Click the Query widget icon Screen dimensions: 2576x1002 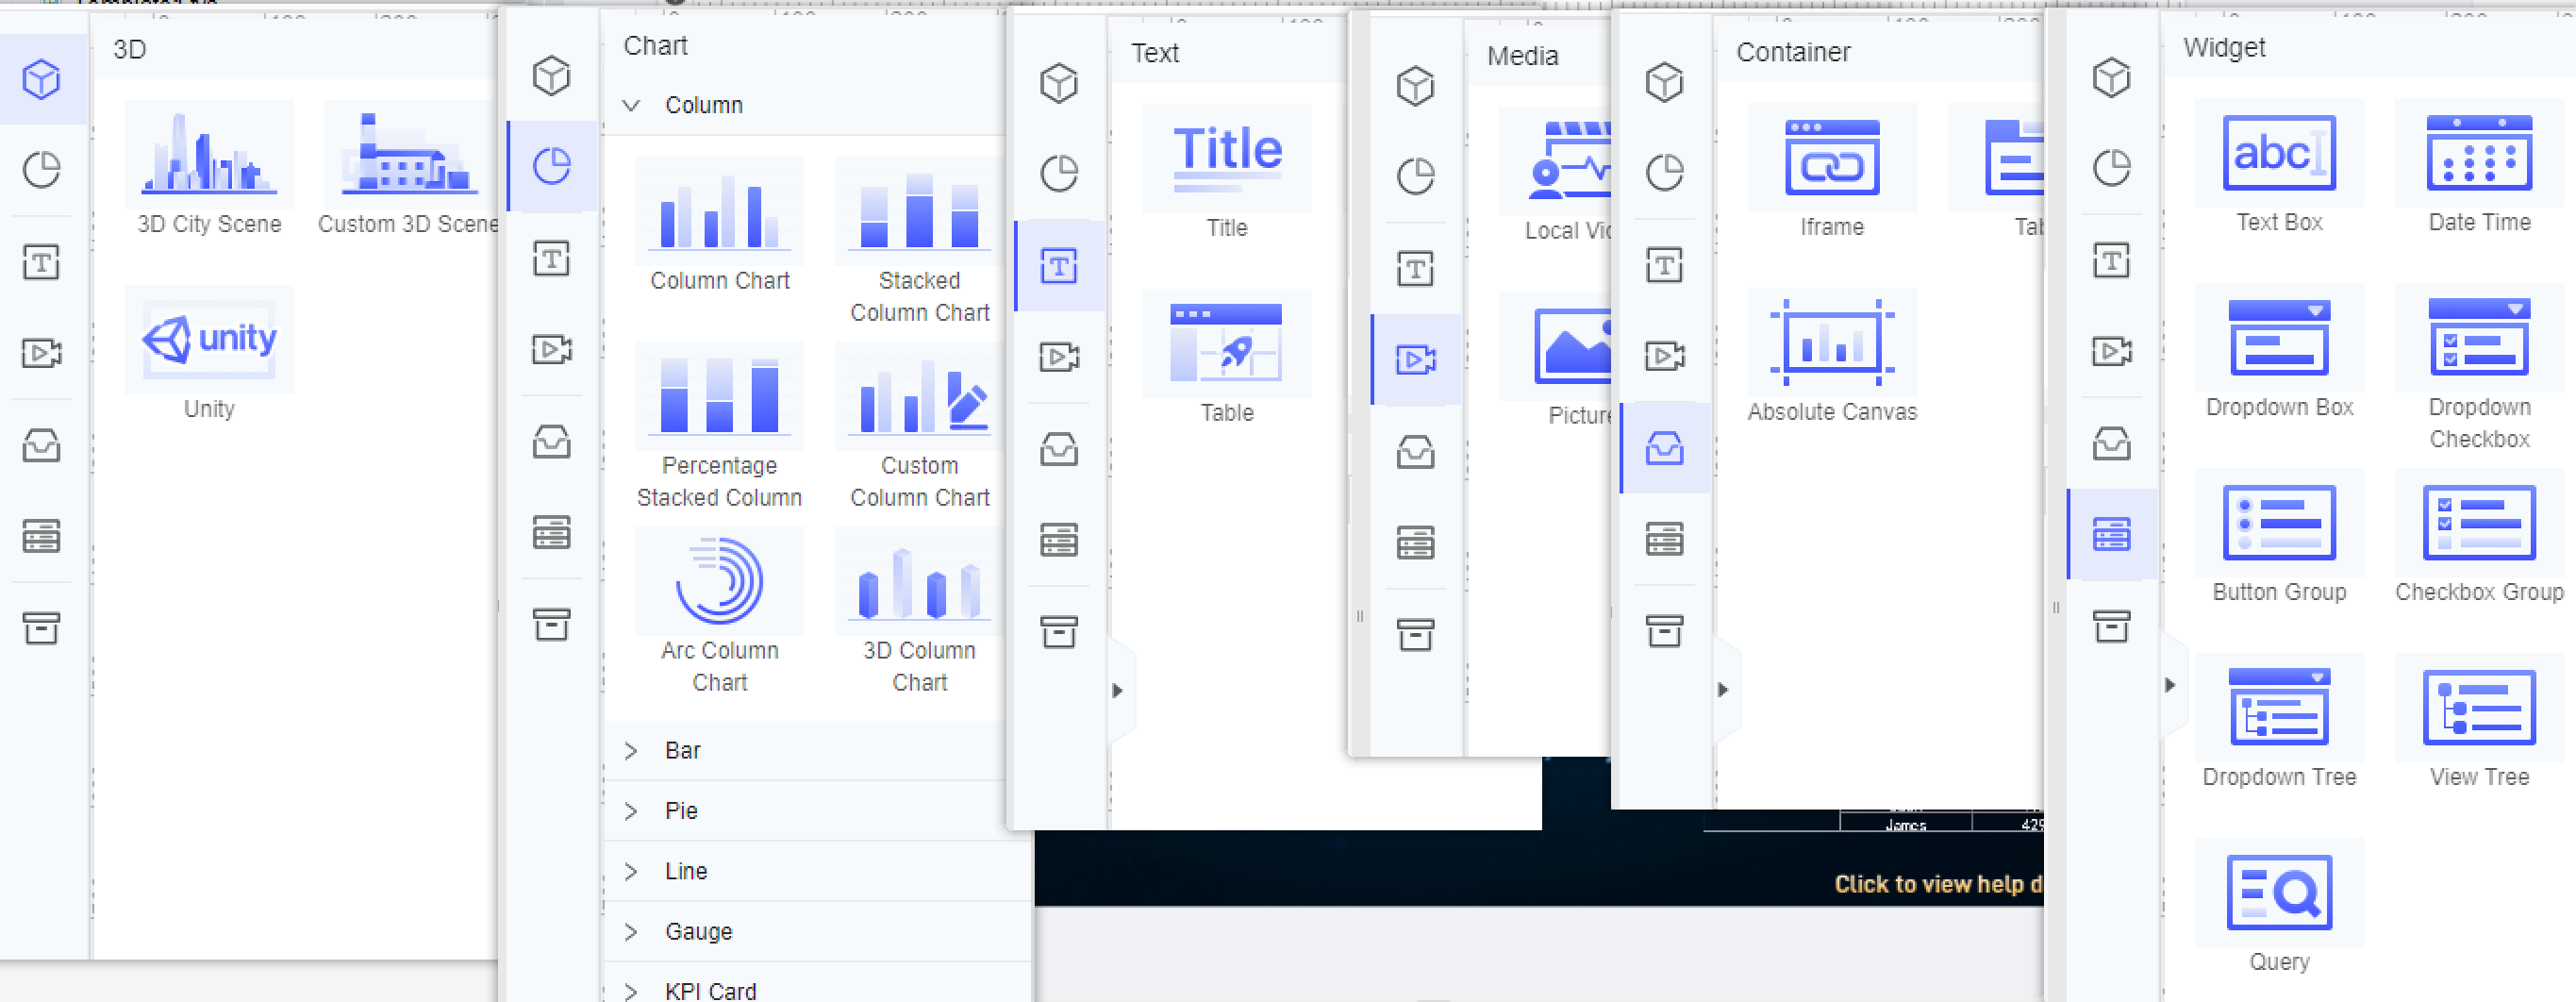click(x=2279, y=893)
